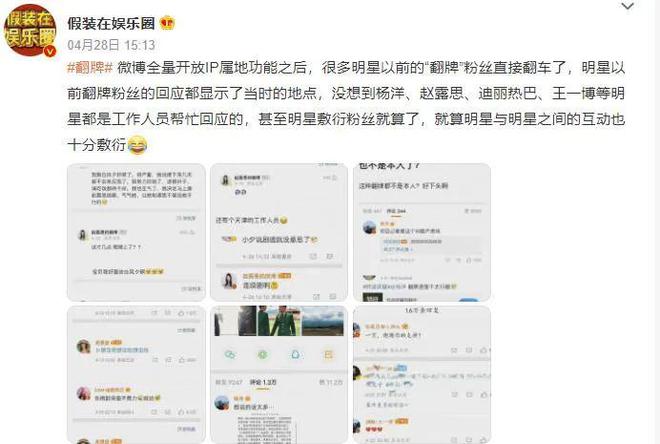Image resolution: width=660 pixels, height=444 pixels.
Task: Click the orange verified badge on avatar
Action: coord(50,51)
